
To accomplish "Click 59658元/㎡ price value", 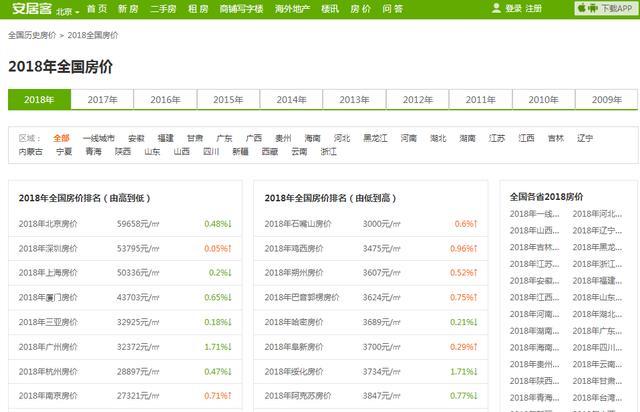I will pyautogui.click(x=138, y=224).
